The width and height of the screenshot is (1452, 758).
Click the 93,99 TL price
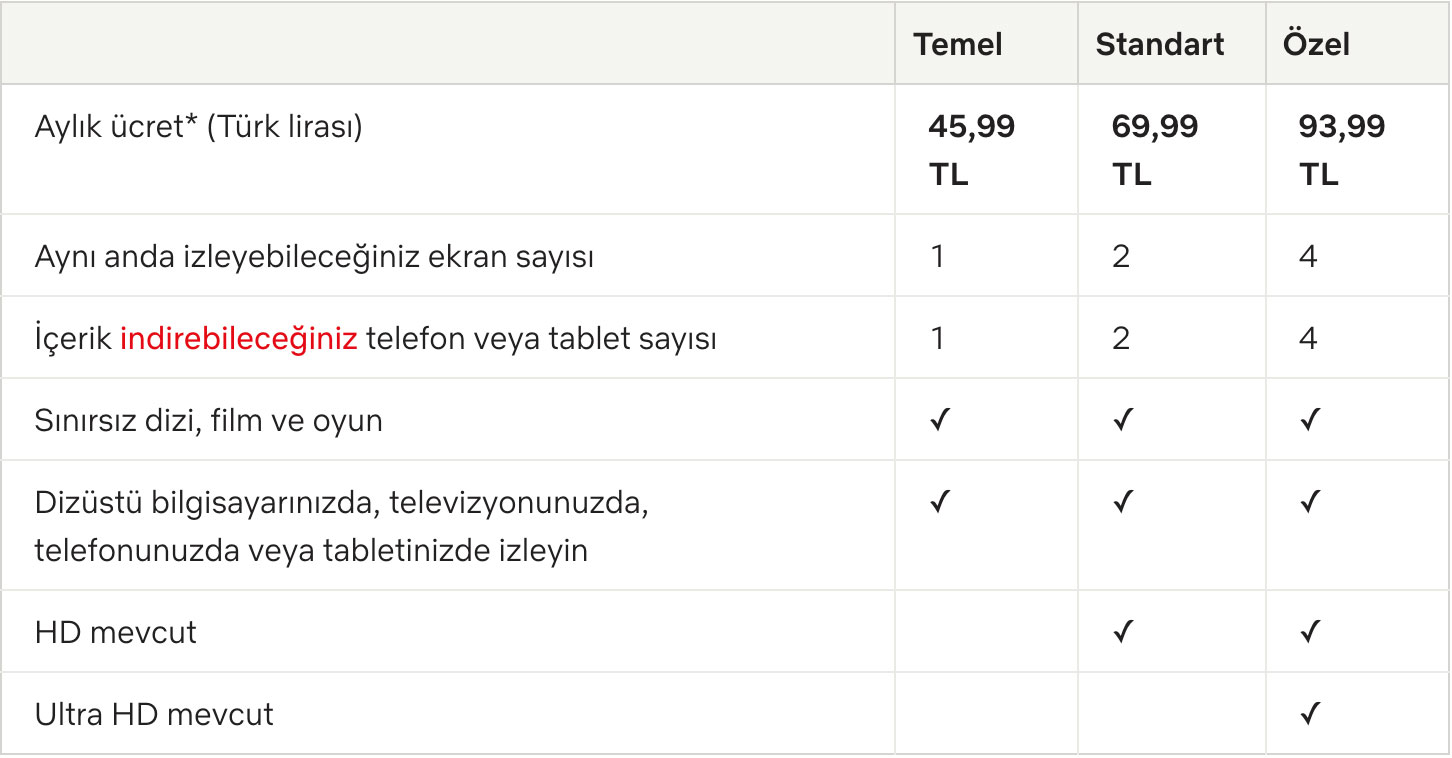(x=1341, y=150)
